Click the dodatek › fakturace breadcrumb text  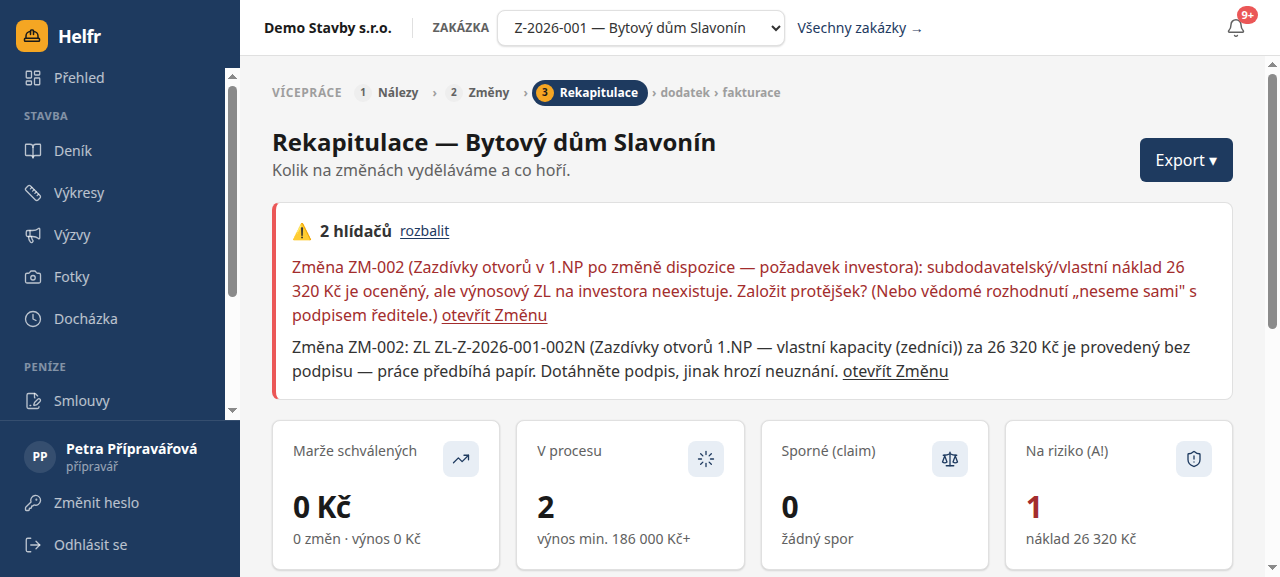click(x=720, y=92)
